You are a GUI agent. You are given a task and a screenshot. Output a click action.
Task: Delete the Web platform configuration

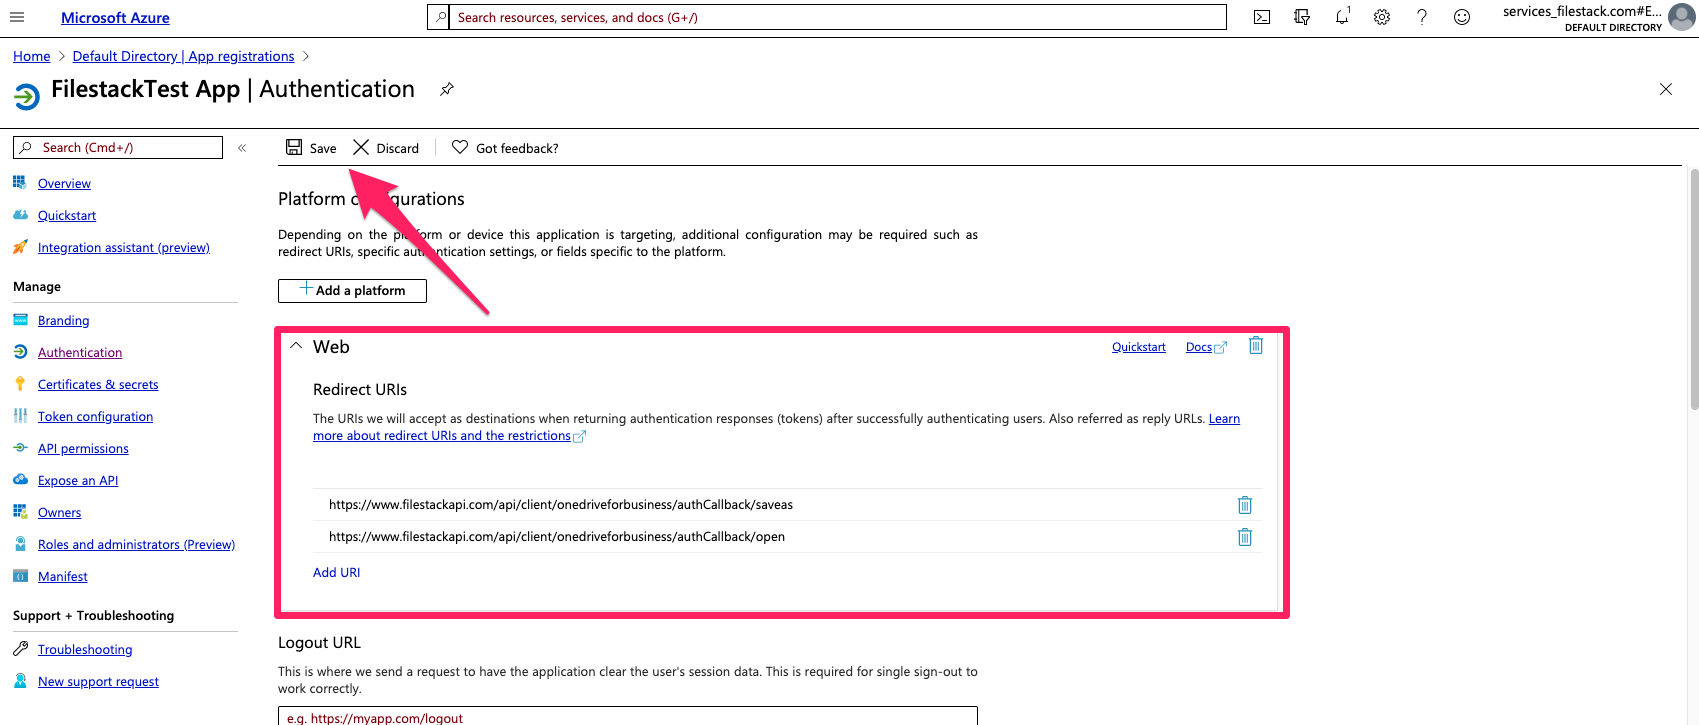click(1256, 346)
